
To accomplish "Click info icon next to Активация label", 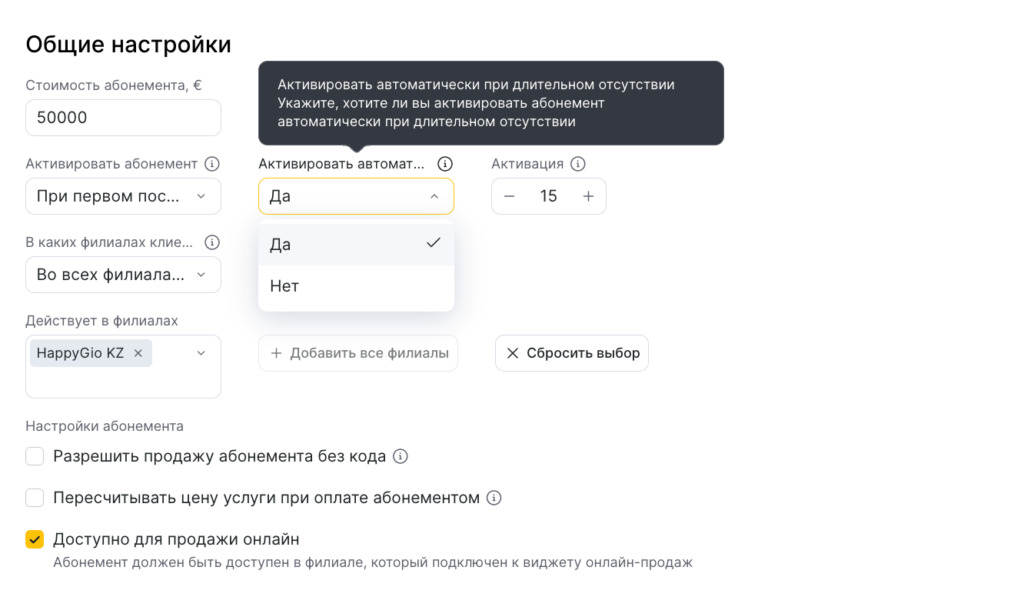I will point(577,164).
